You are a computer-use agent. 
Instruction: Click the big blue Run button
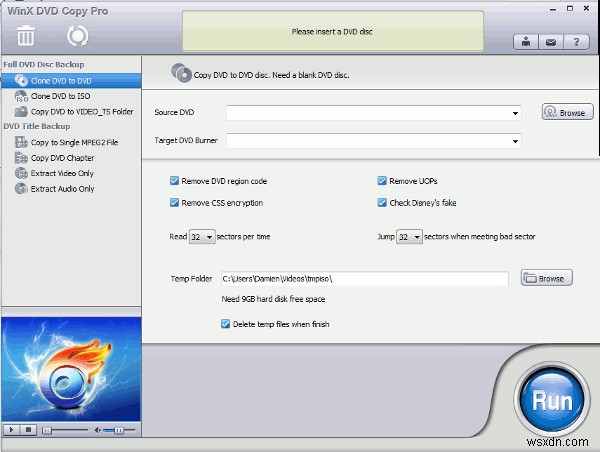click(x=552, y=400)
